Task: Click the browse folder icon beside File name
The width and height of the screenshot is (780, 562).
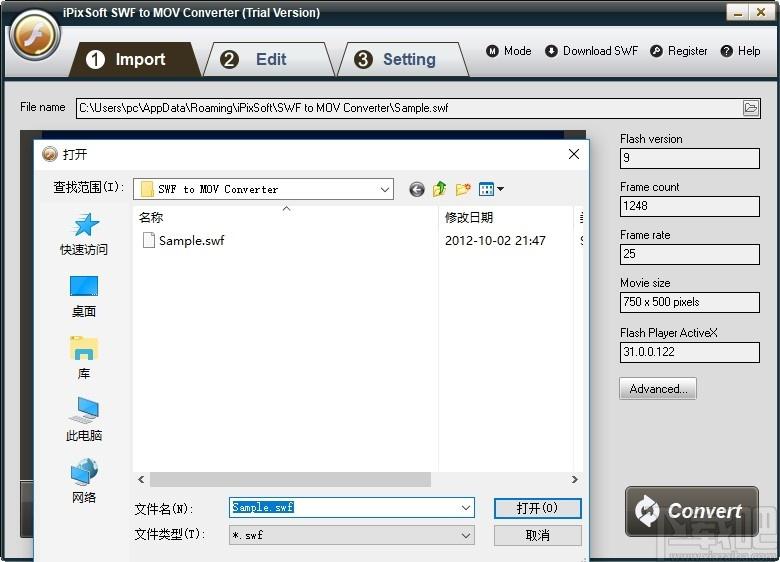Action: click(x=751, y=108)
